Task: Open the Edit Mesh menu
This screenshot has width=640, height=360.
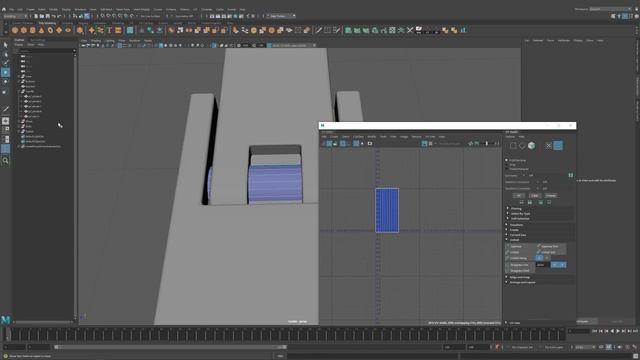Action: pos(106,9)
